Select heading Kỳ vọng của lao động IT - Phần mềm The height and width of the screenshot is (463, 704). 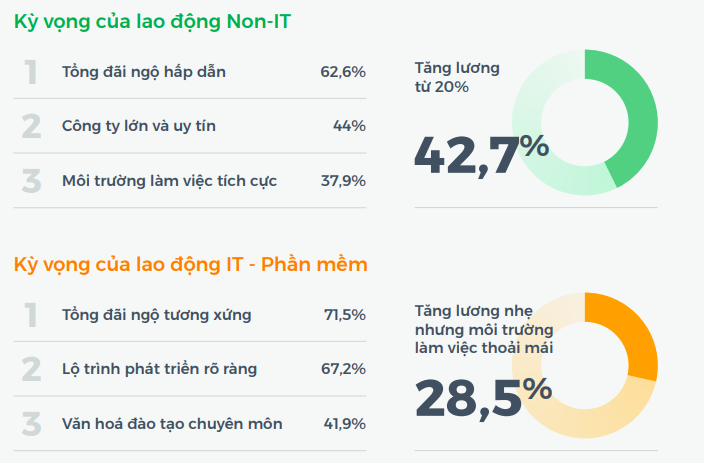pyautogui.click(x=191, y=264)
